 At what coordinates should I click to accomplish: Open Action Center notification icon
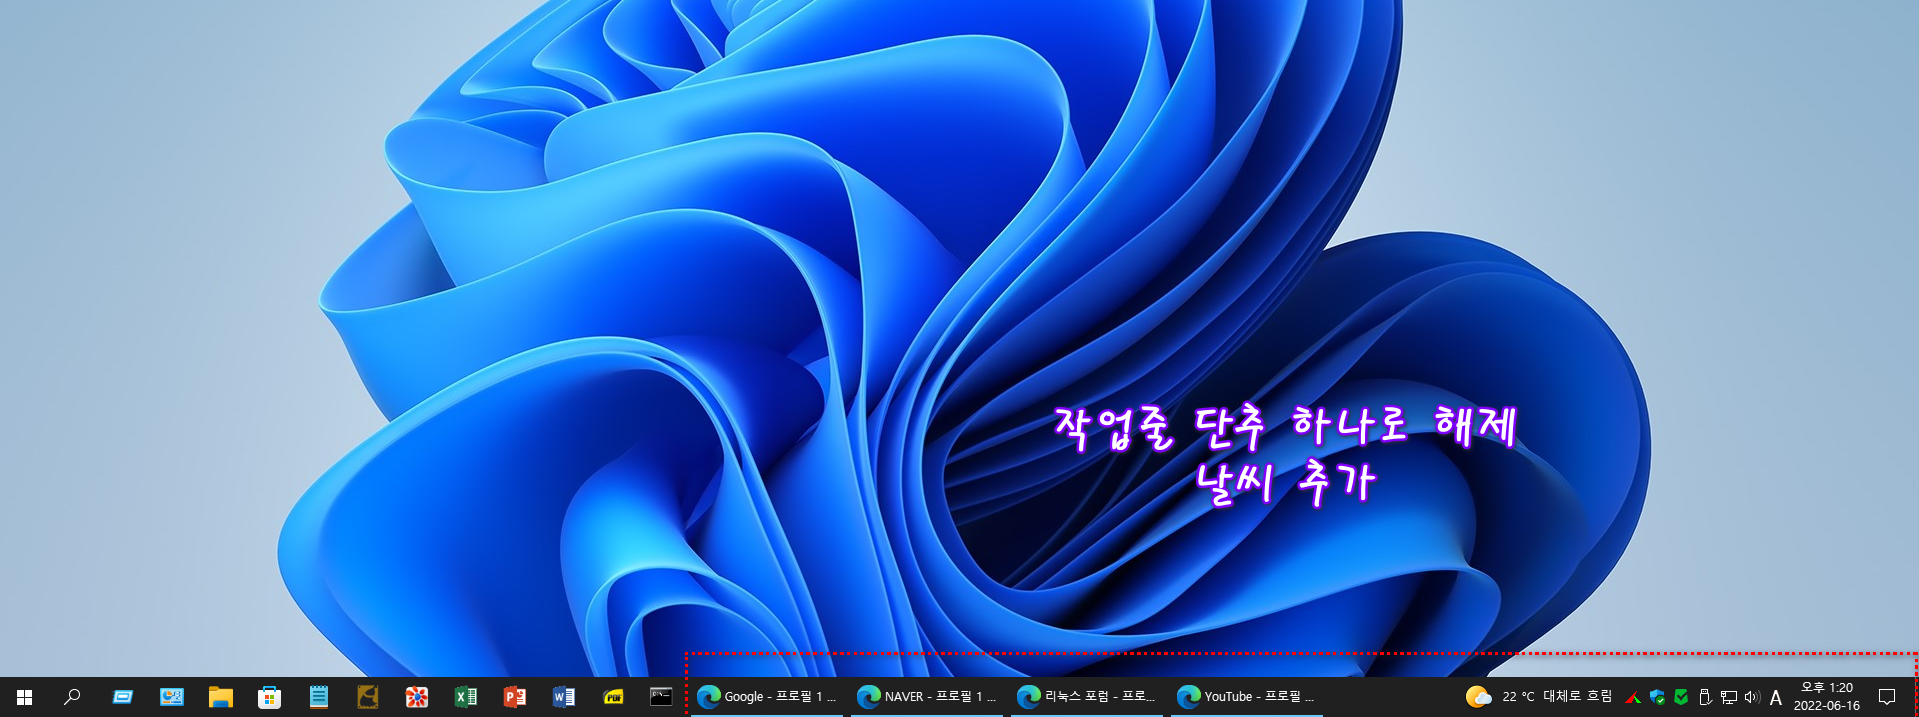(x=1887, y=697)
